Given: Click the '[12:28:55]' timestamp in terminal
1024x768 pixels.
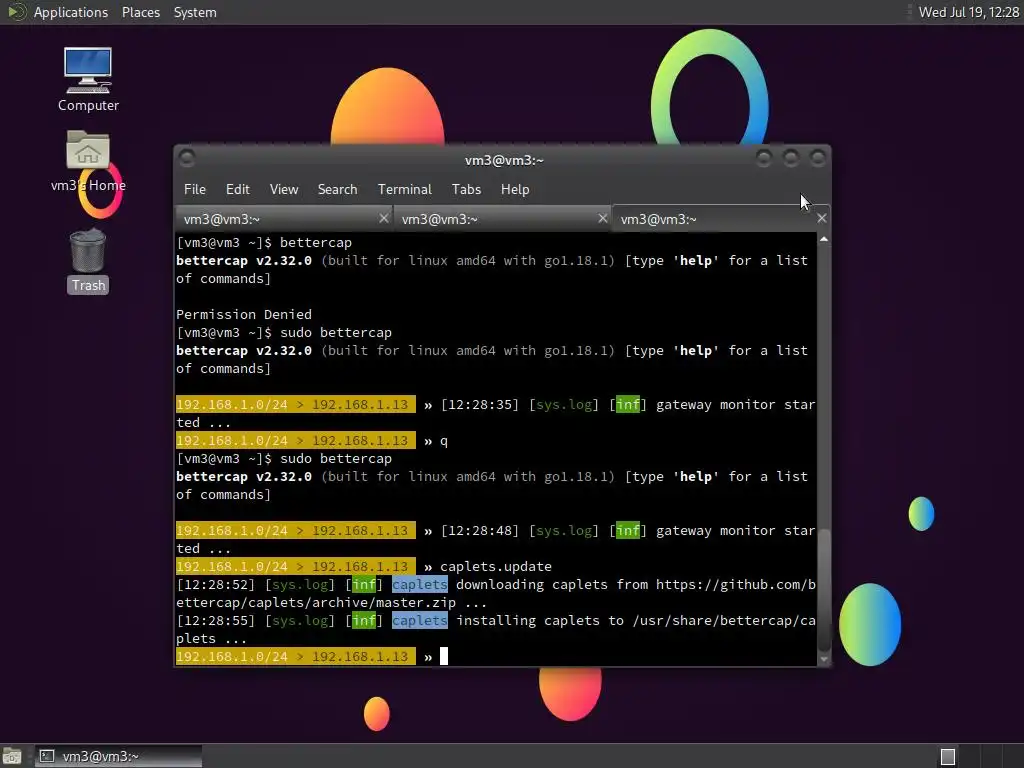Looking at the screenshot, I should [216, 620].
